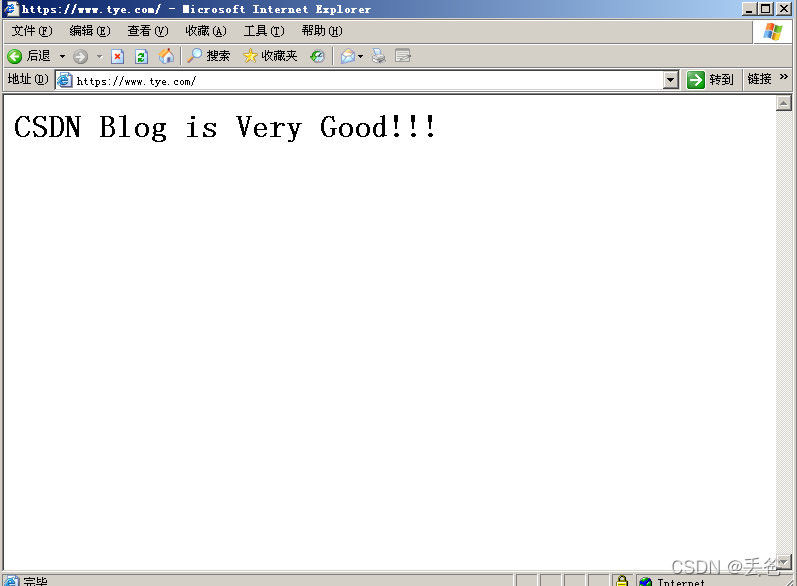The height and width of the screenshot is (586, 797).
Task: Click the IE page icon in address bar
Action: tap(65, 80)
